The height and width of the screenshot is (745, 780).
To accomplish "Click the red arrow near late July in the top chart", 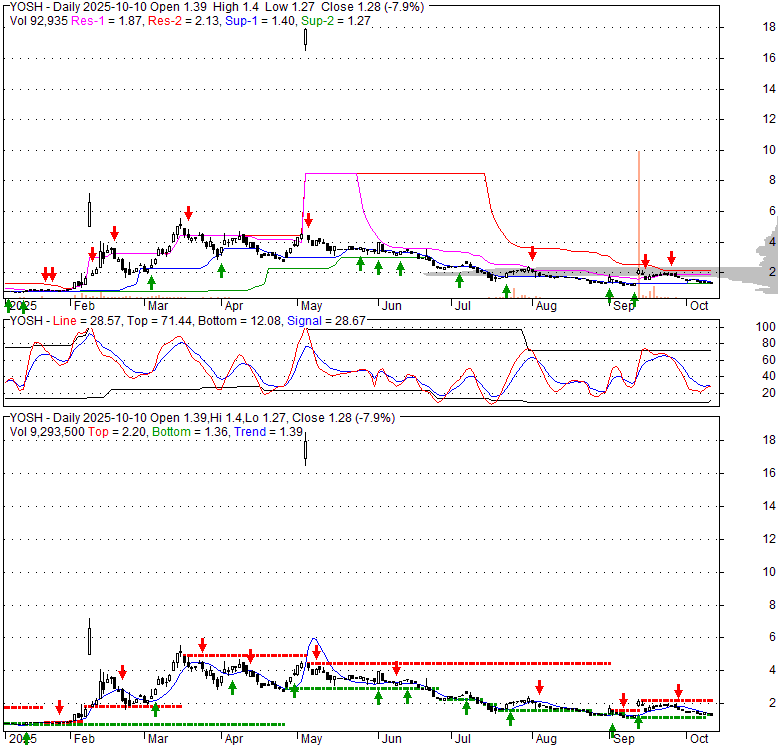I will pos(533,252).
